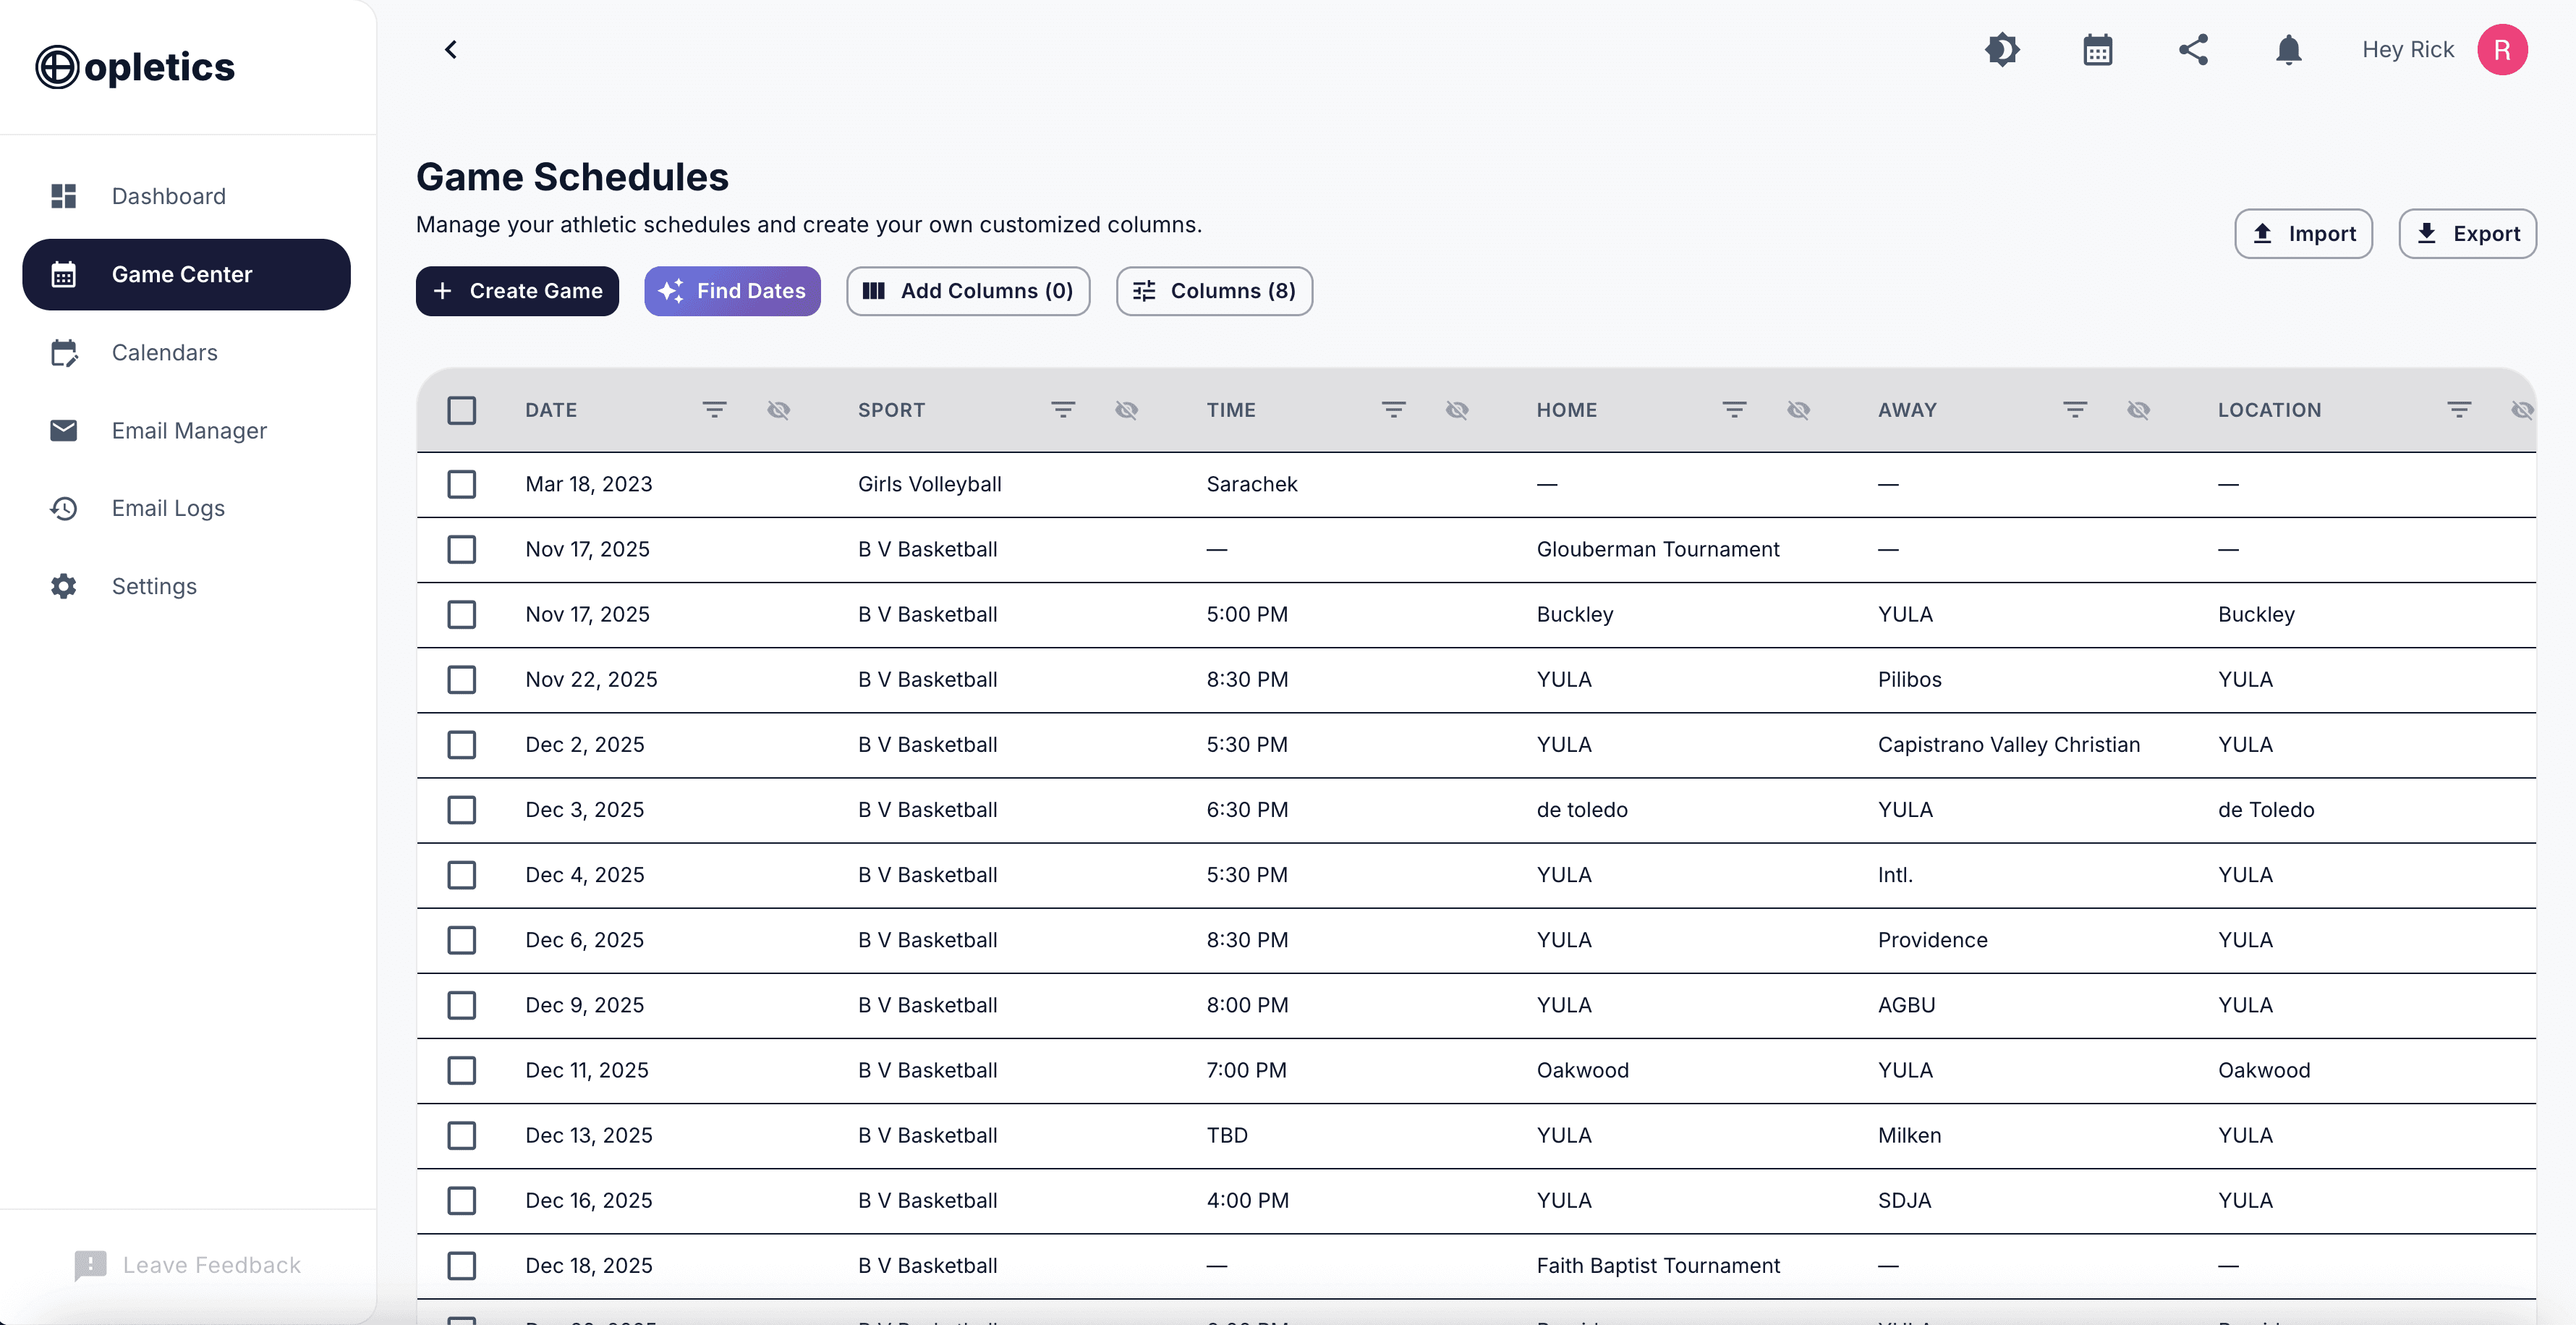Select the Email Manager sidebar icon
Viewport: 2576px width, 1325px height.
[63, 430]
